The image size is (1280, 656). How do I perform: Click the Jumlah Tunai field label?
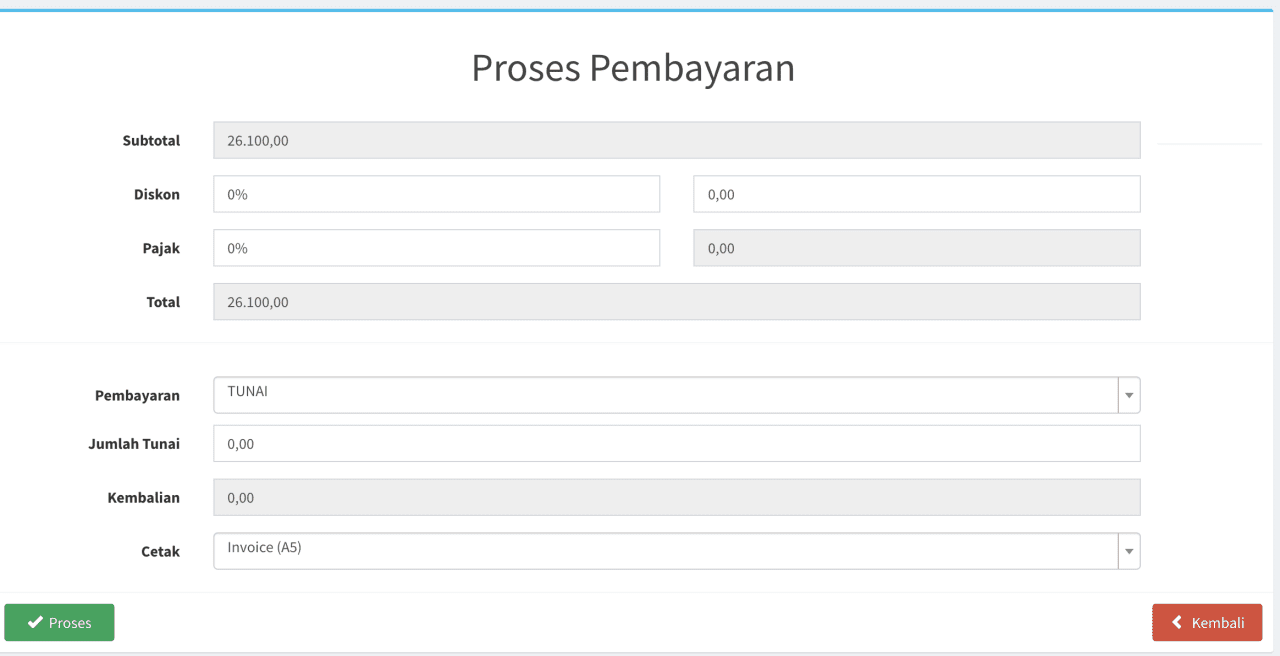point(134,444)
